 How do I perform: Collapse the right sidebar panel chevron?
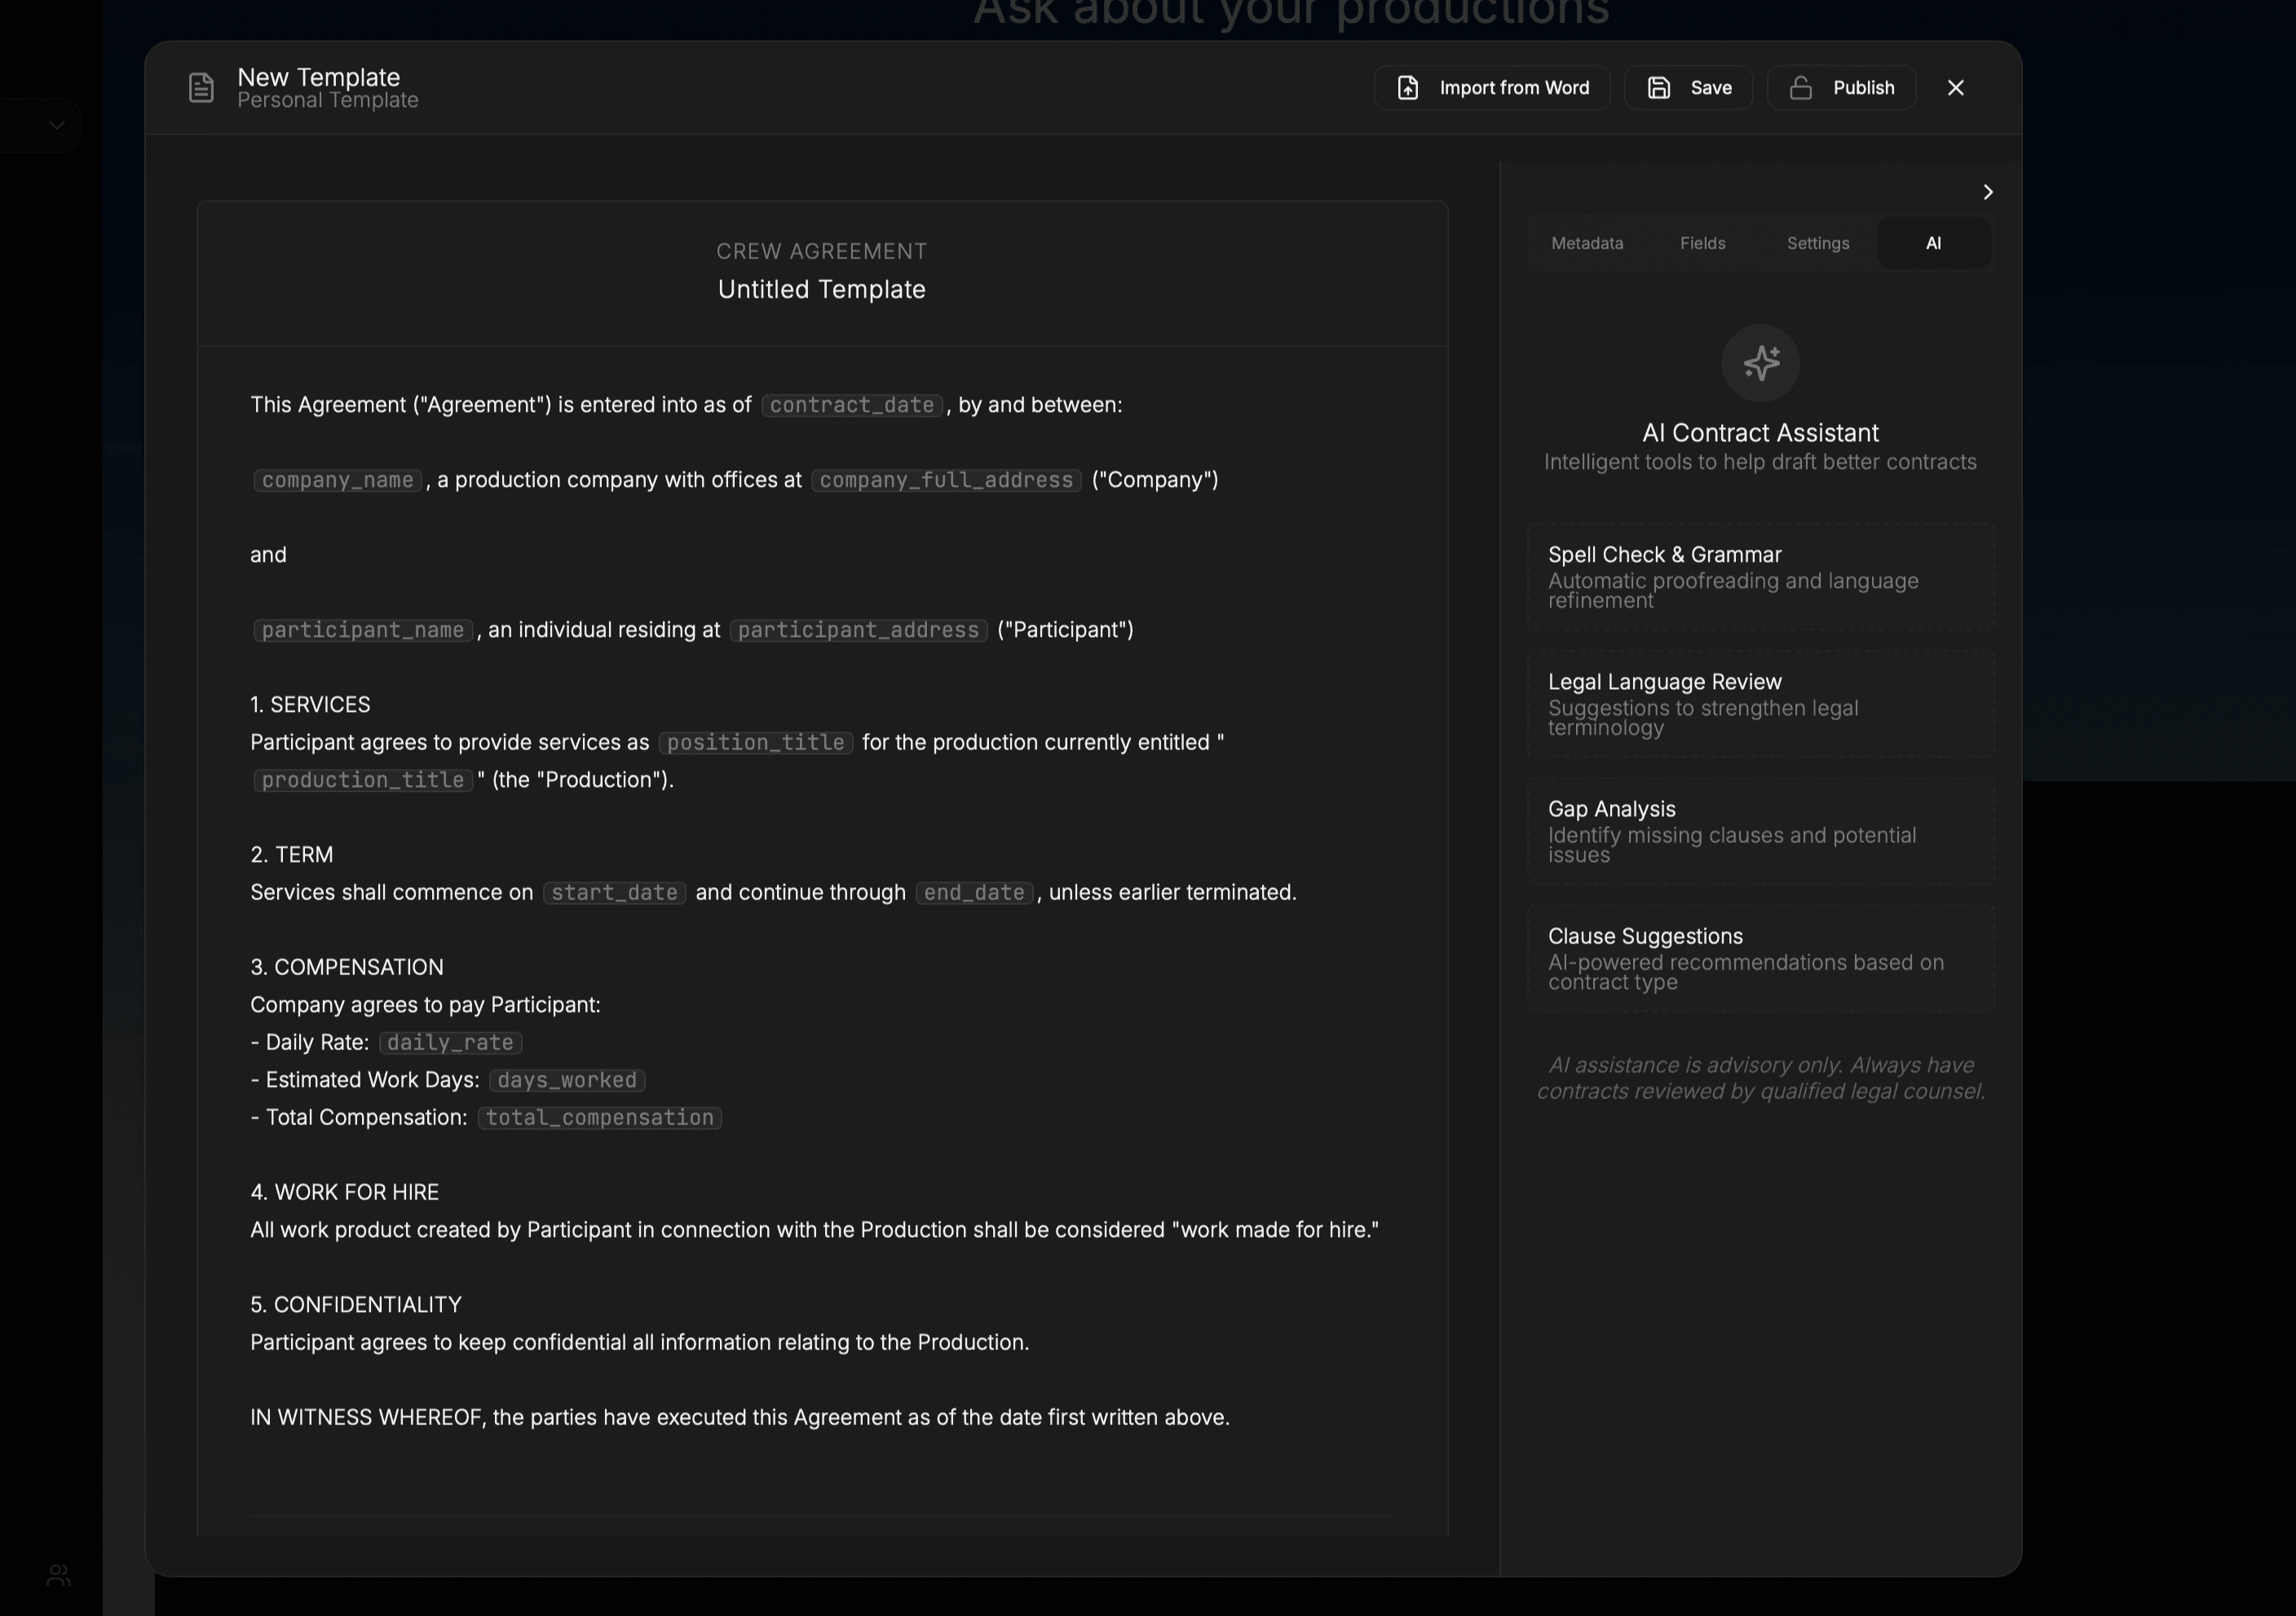pos(1987,192)
